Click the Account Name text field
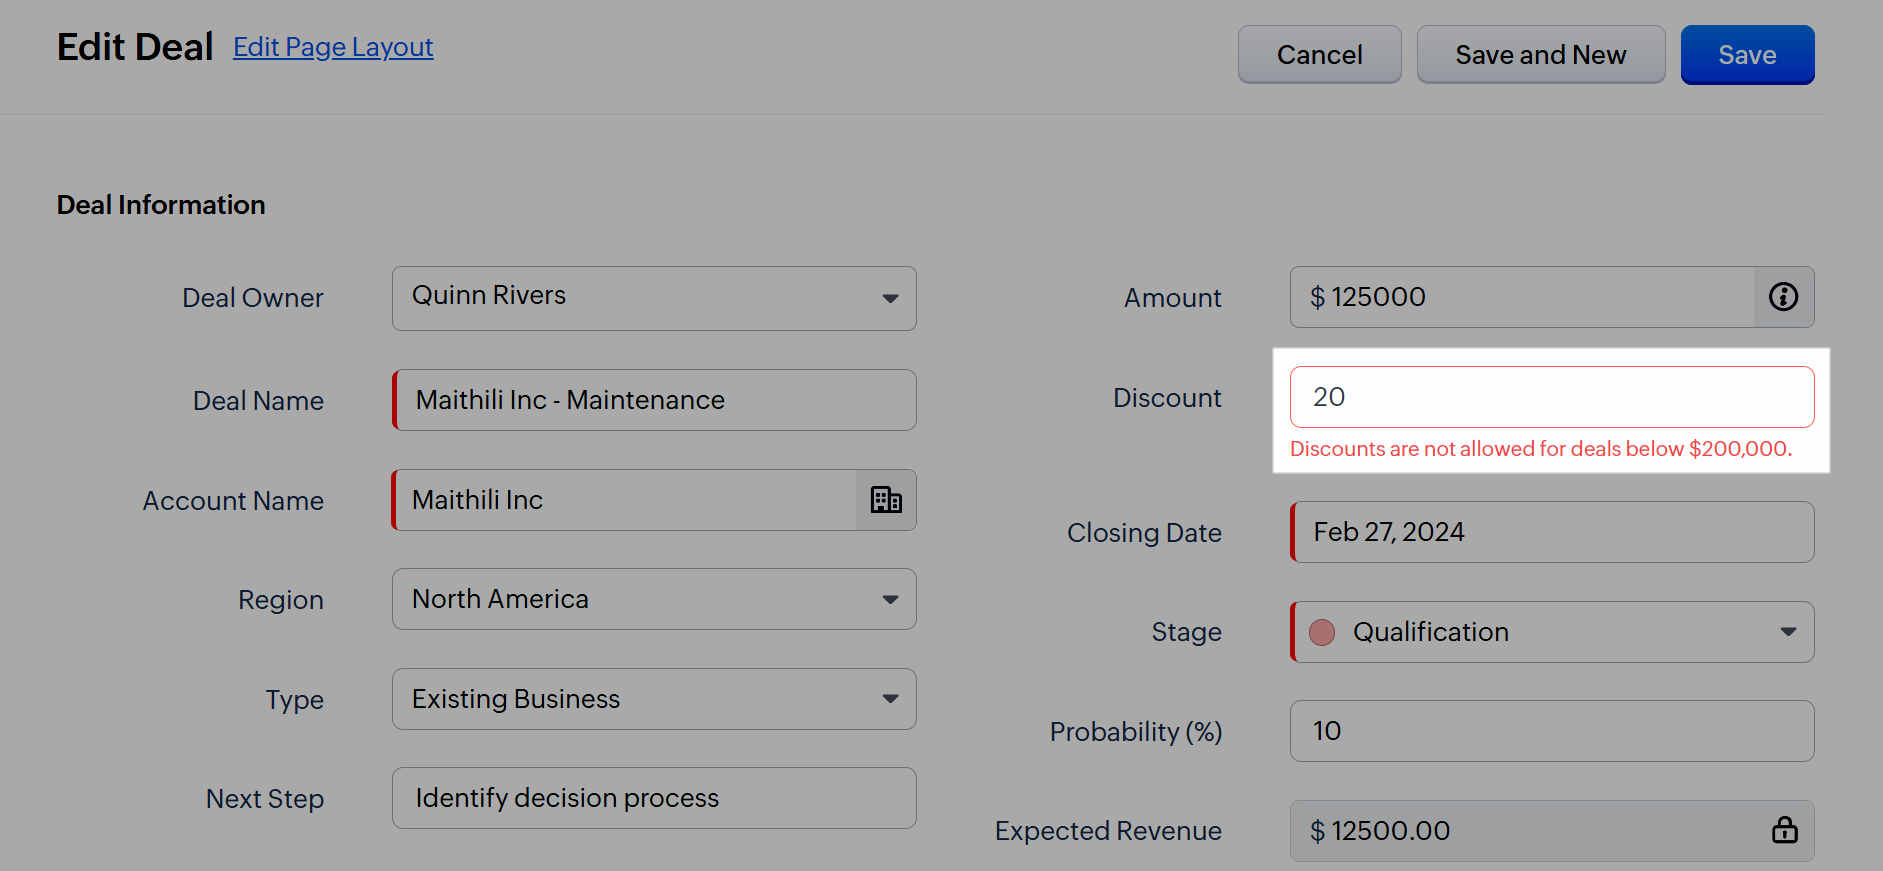The width and height of the screenshot is (1883, 871). pyautogui.click(x=625, y=500)
